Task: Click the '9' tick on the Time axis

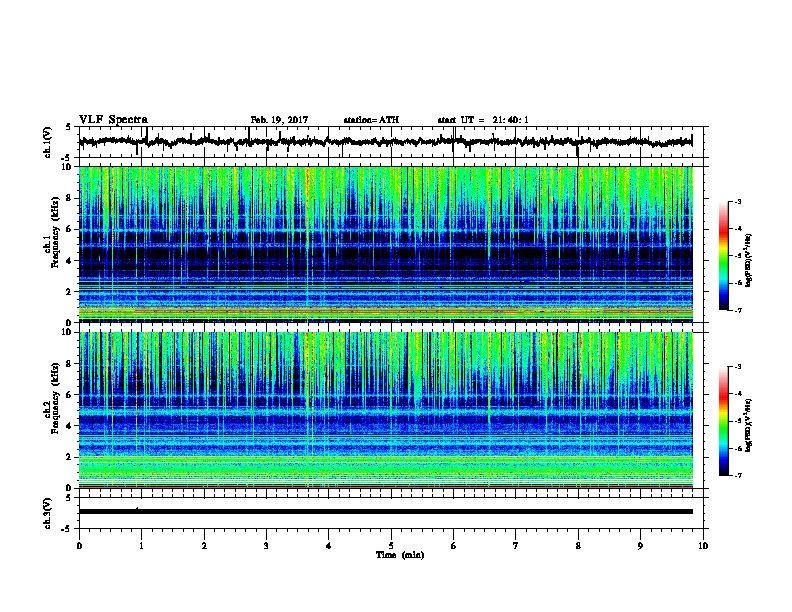Action: point(640,546)
